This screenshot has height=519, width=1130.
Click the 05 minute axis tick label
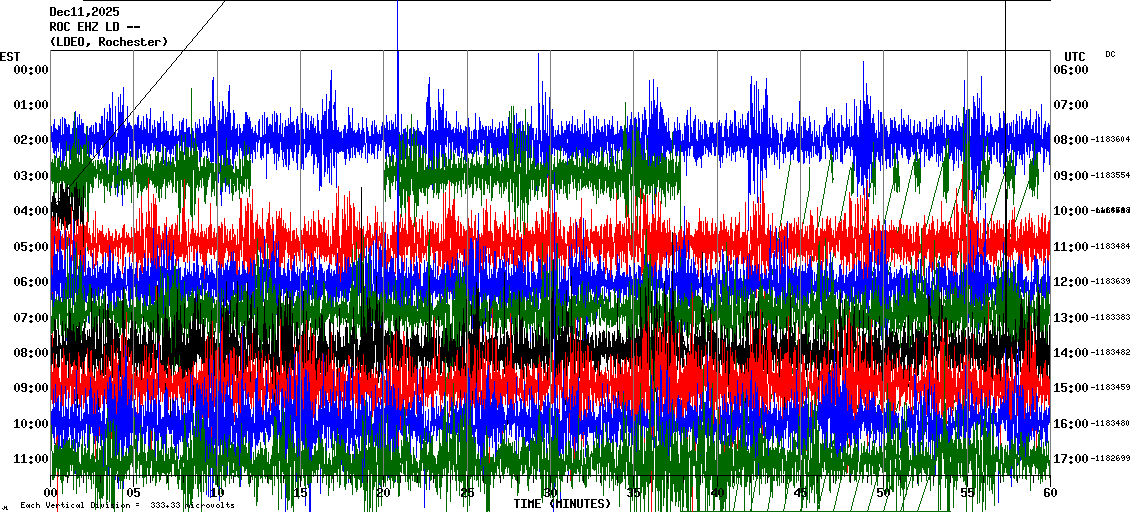[x=134, y=494]
